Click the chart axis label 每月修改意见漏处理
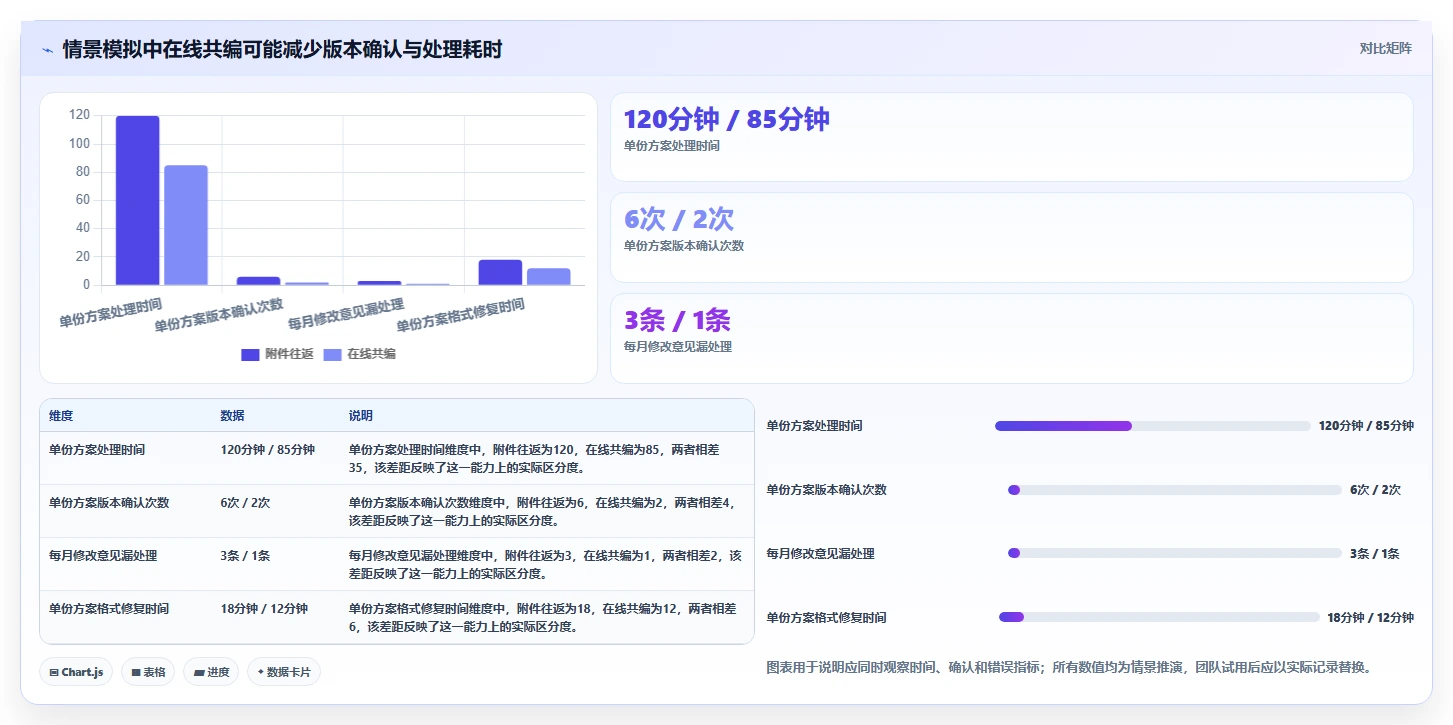The image size is (1453, 725). [x=346, y=313]
